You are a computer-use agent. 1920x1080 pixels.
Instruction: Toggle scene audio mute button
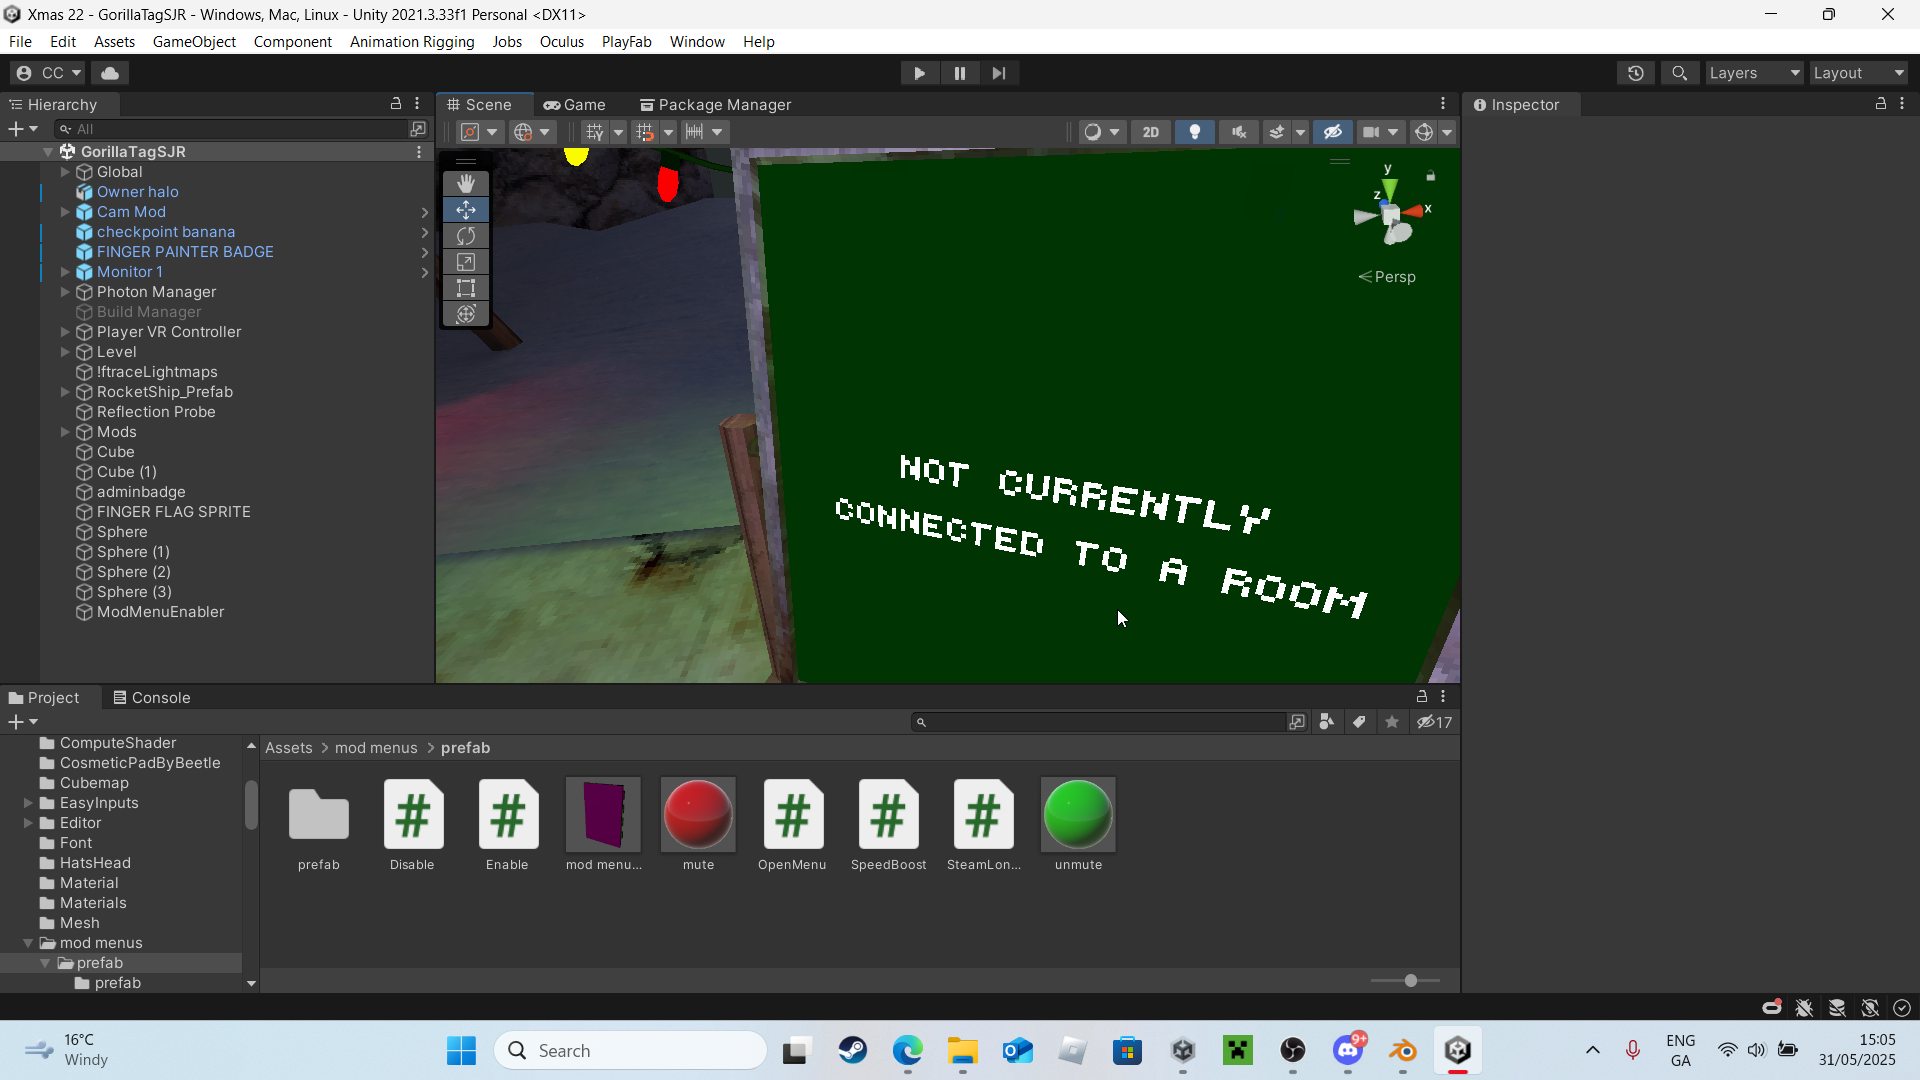[1238, 132]
